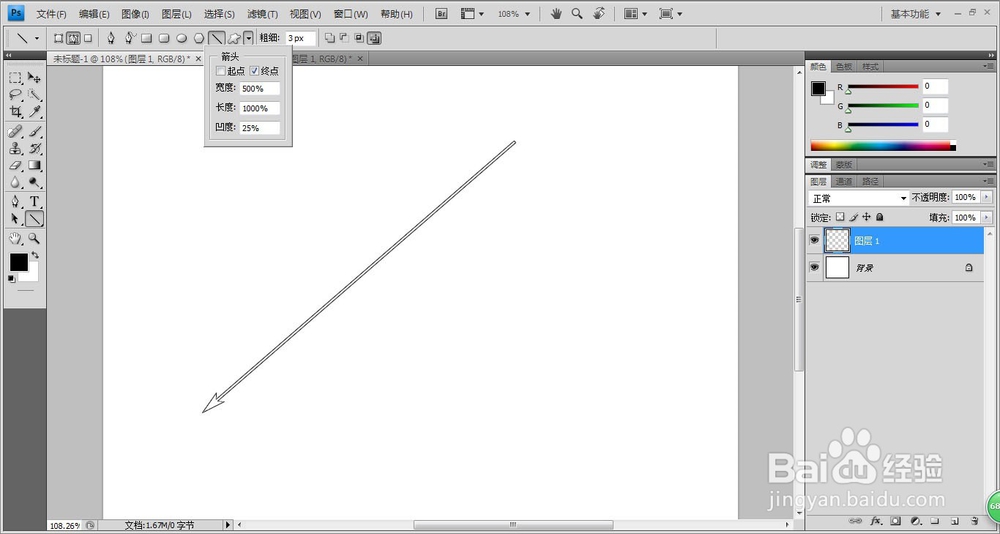
Task: Switch to the 通道 tab
Action: tap(844, 181)
